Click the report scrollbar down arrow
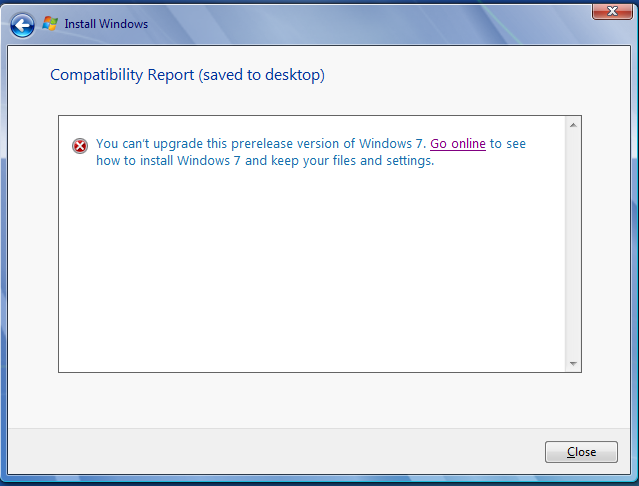The width and height of the screenshot is (639, 486). coord(573,363)
